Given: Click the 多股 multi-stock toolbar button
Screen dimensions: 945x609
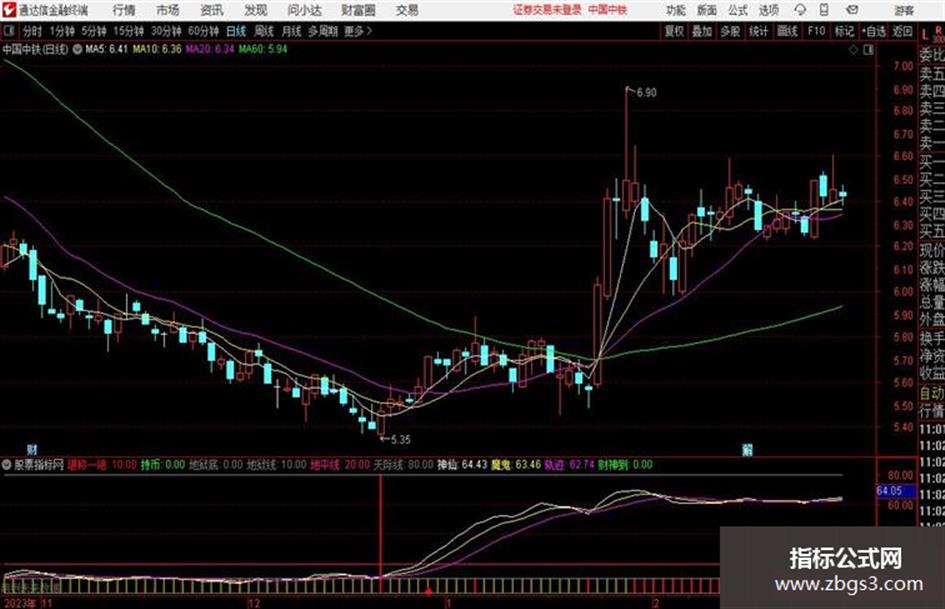Looking at the screenshot, I should [730, 31].
